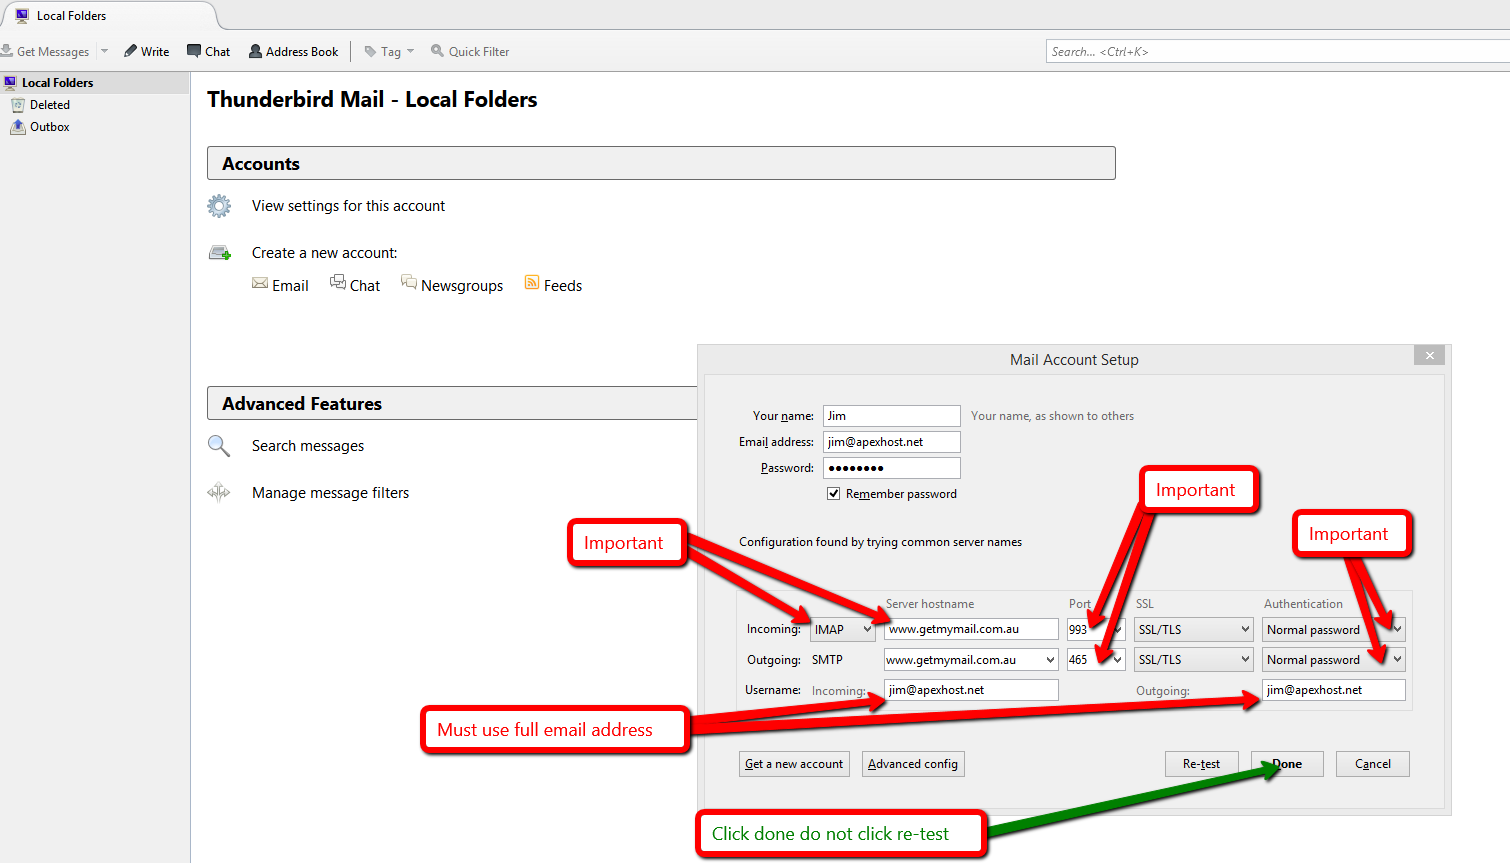The width and height of the screenshot is (1510, 863).
Task: Close the Mail Account Setup dialog
Action: [x=1429, y=355]
